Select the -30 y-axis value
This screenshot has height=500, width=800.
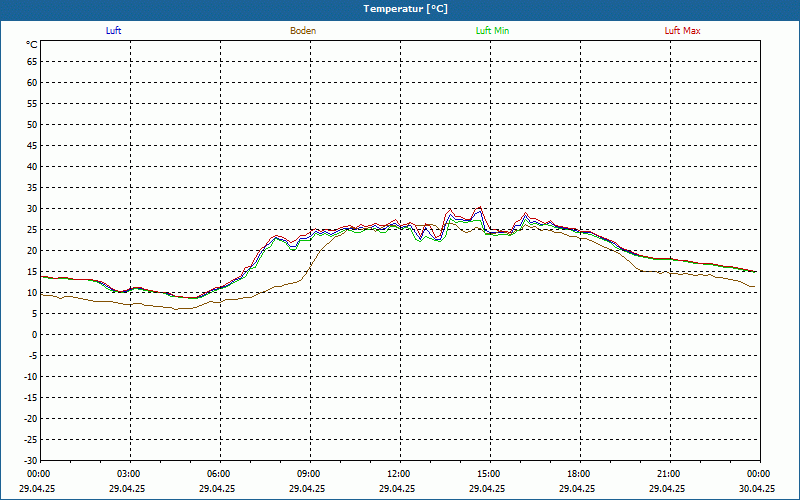pos(31,460)
